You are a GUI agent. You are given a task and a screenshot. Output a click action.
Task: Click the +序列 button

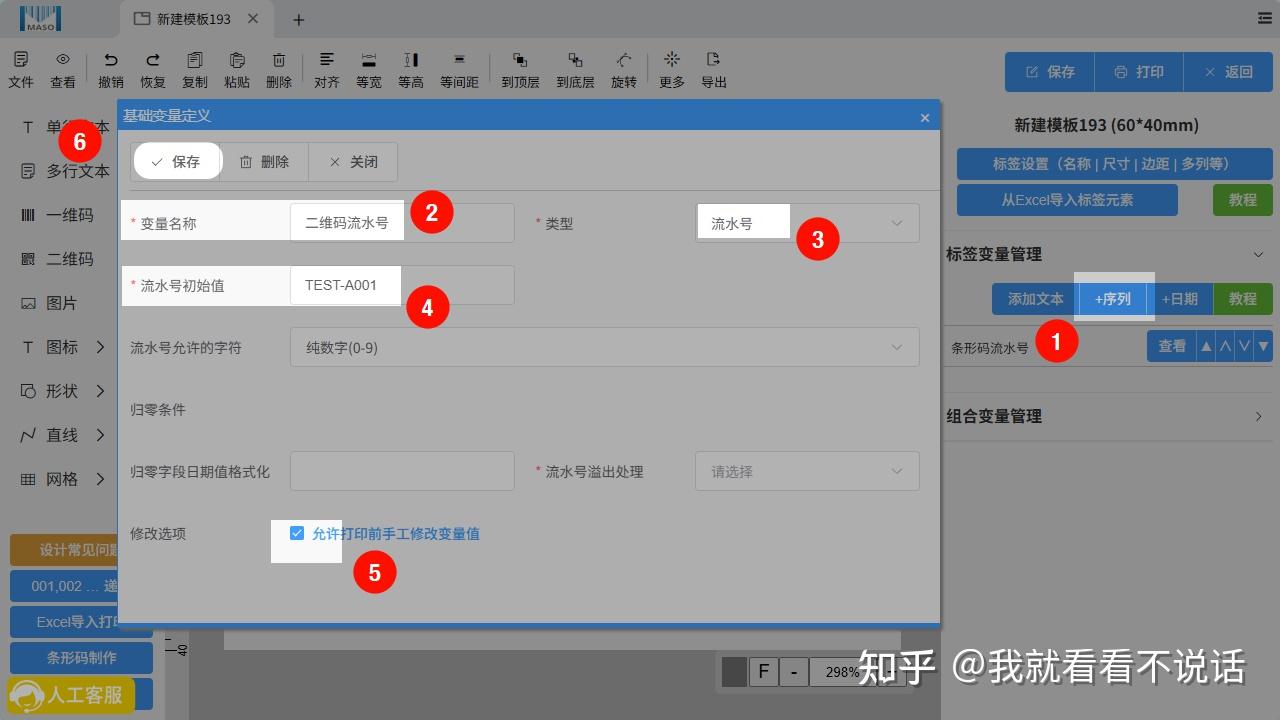point(1112,299)
